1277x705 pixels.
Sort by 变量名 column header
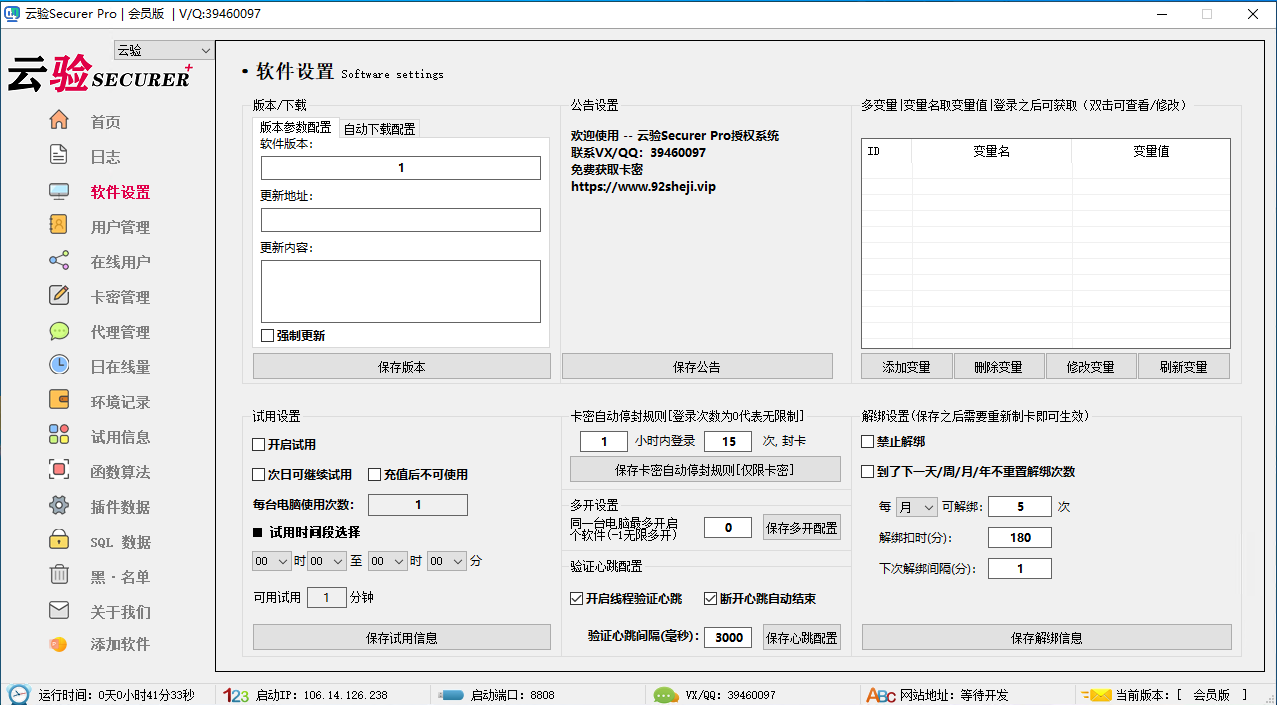click(991, 151)
